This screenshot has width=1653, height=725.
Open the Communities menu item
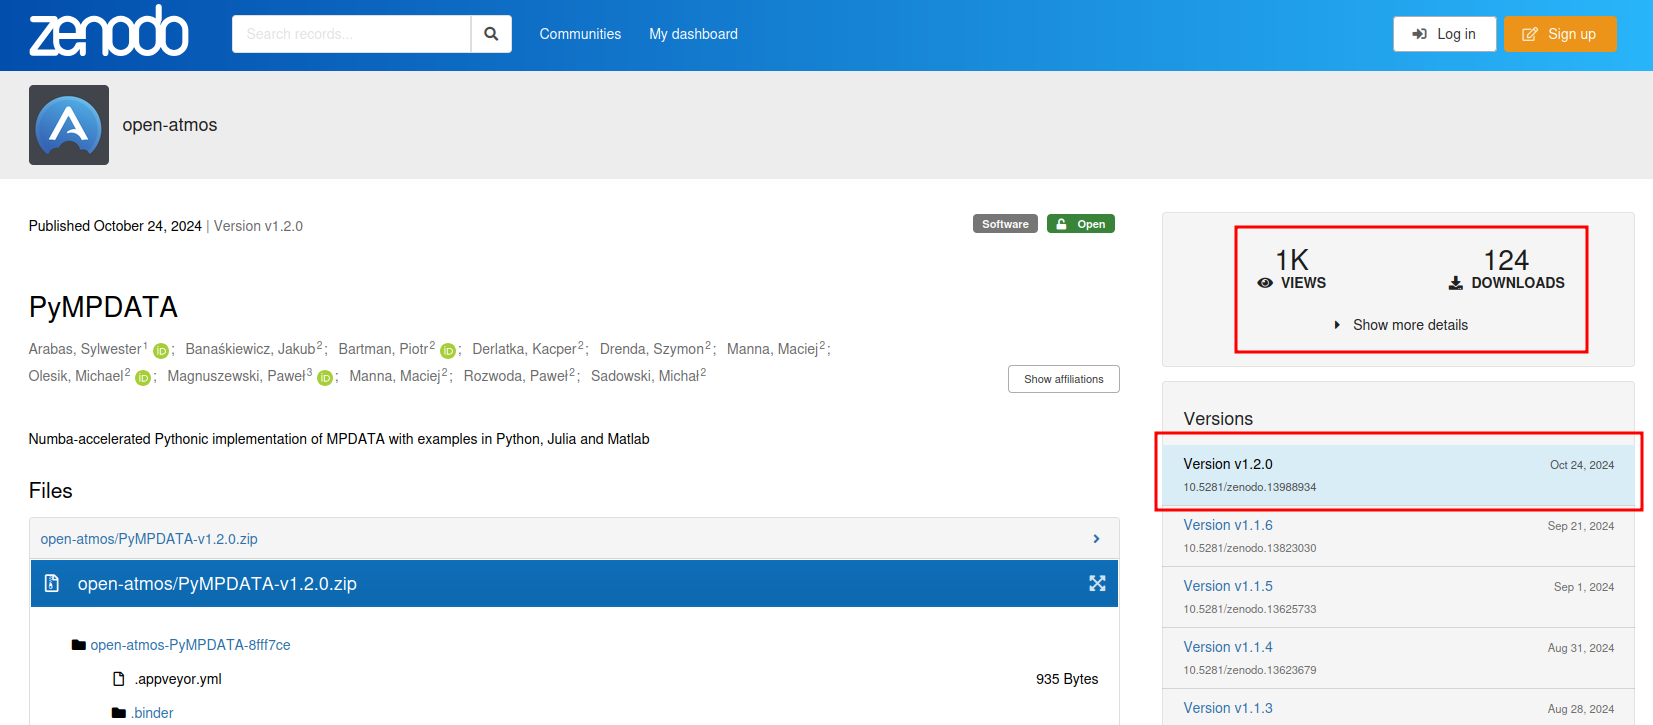click(580, 34)
